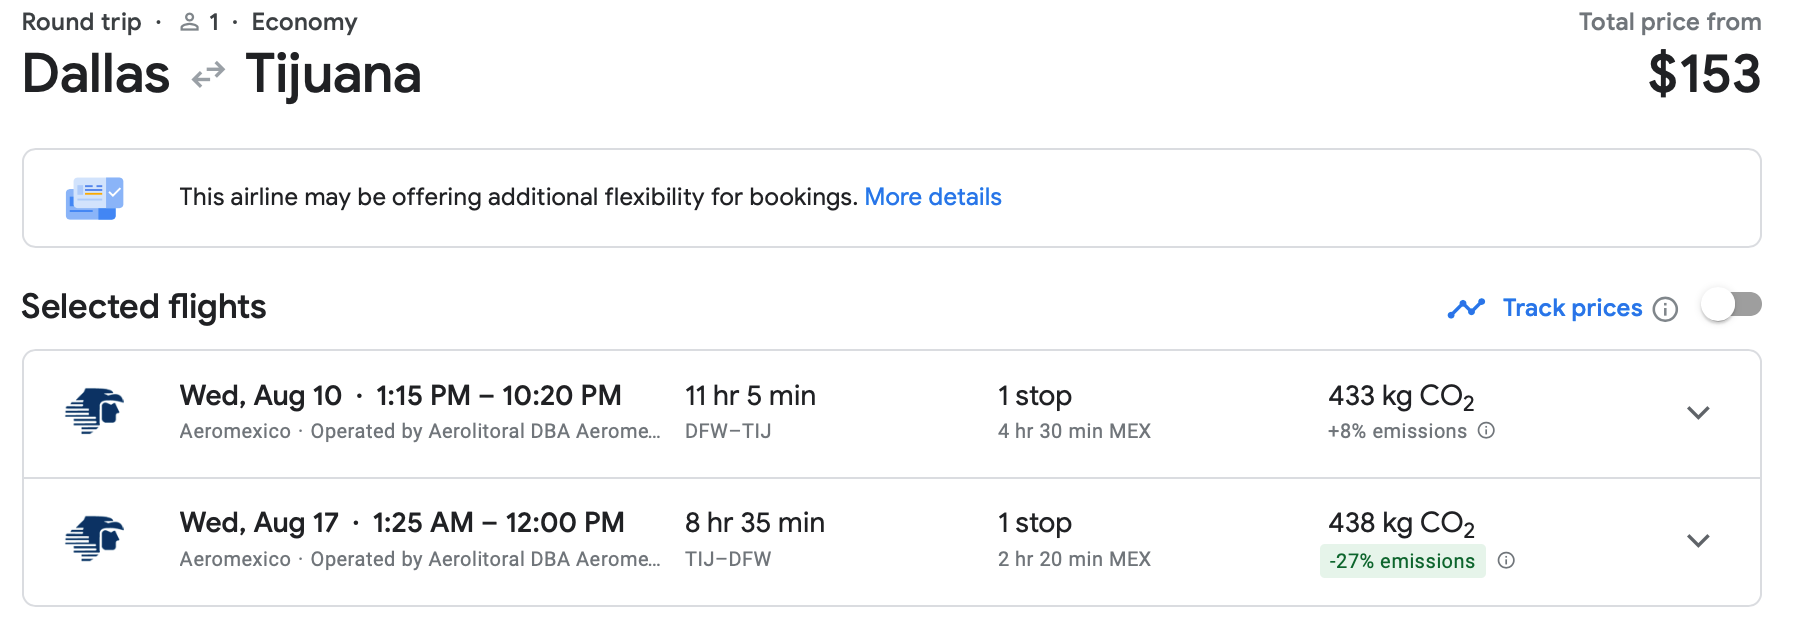Click info icon beside +8% emissions

[1486, 431]
